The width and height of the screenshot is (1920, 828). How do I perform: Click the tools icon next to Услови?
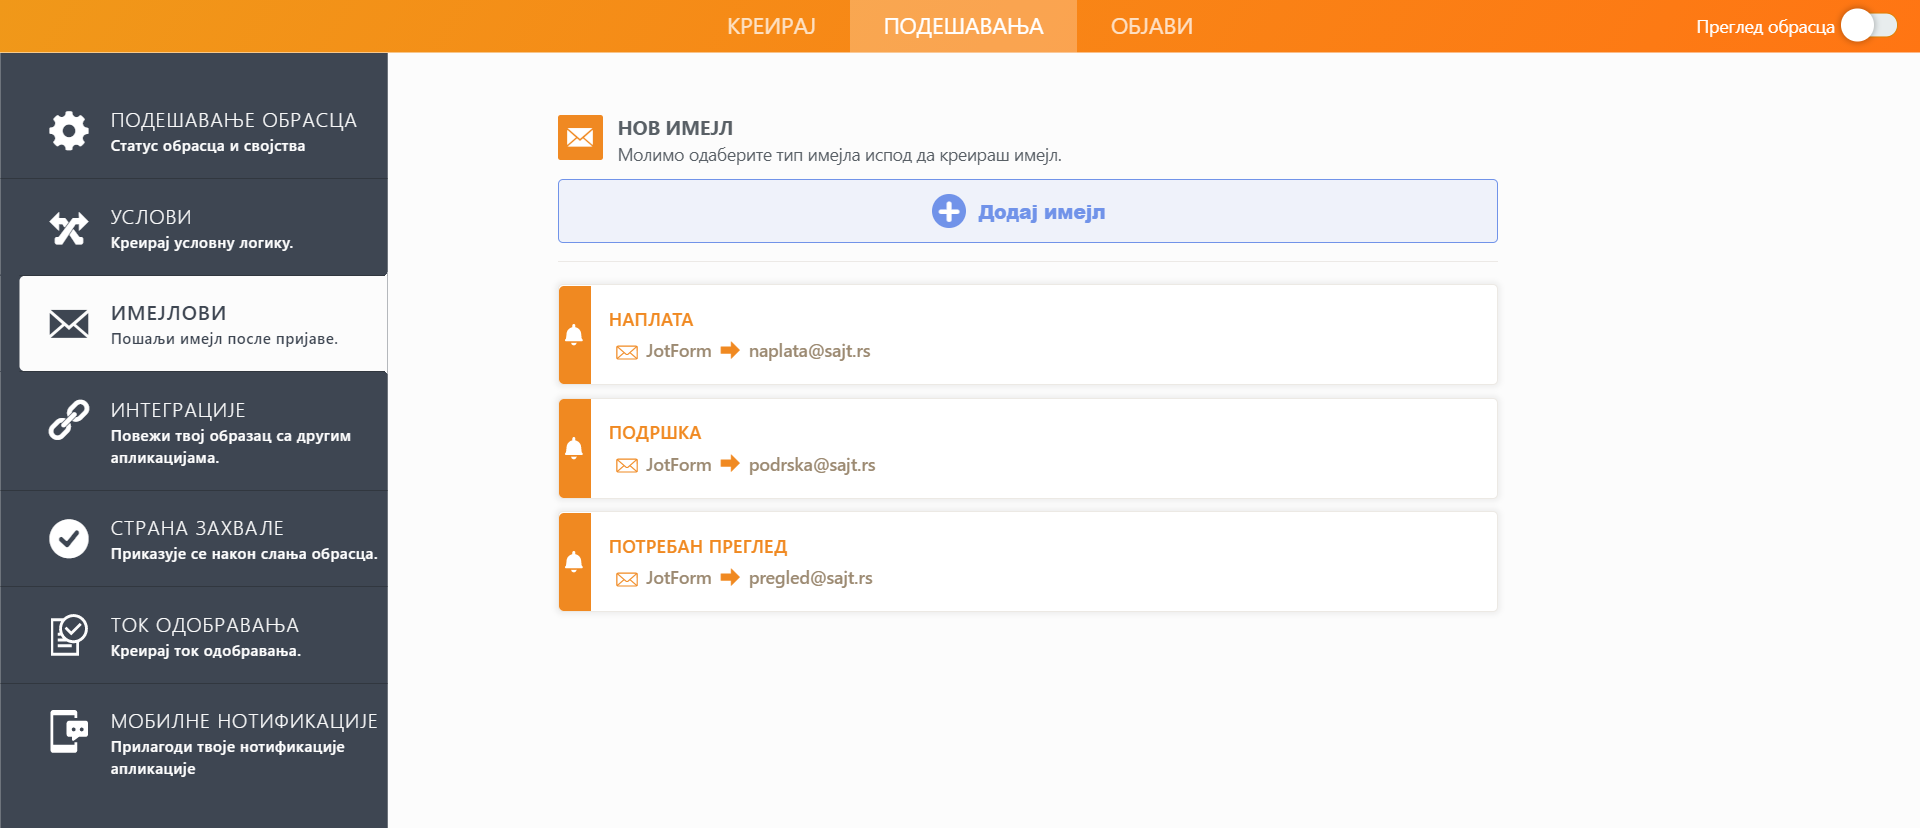pos(69,228)
